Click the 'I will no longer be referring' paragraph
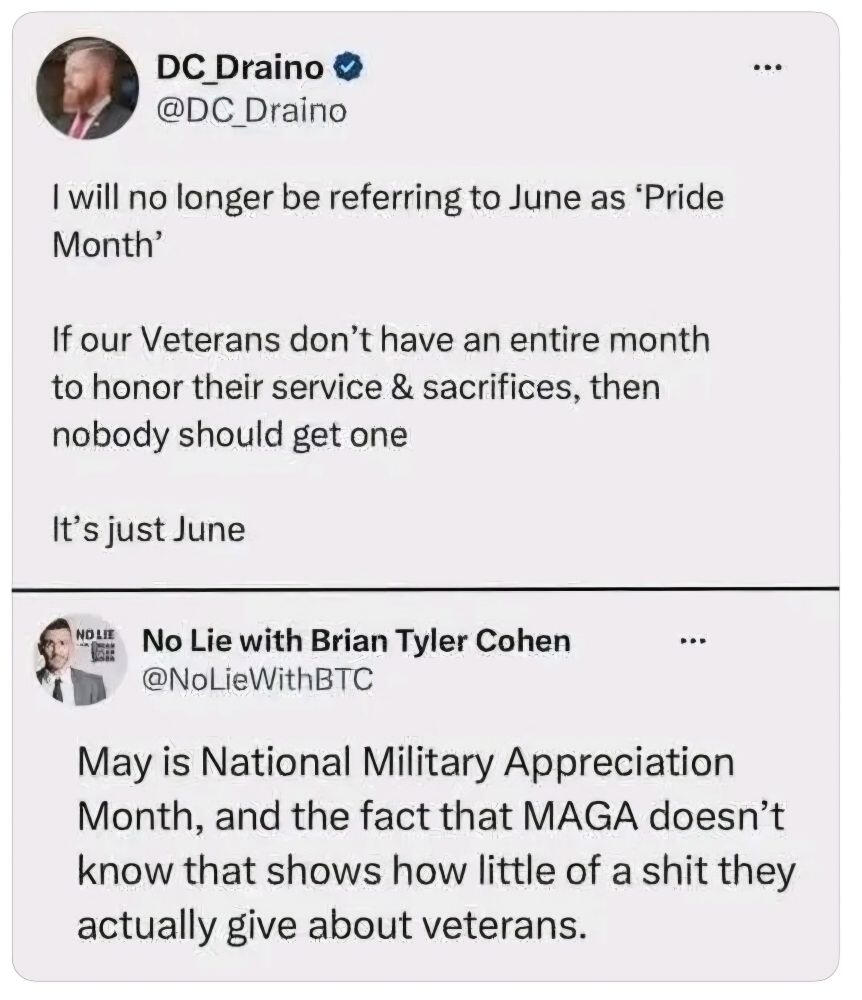The height and width of the screenshot is (1000, 862). point(388,221)
